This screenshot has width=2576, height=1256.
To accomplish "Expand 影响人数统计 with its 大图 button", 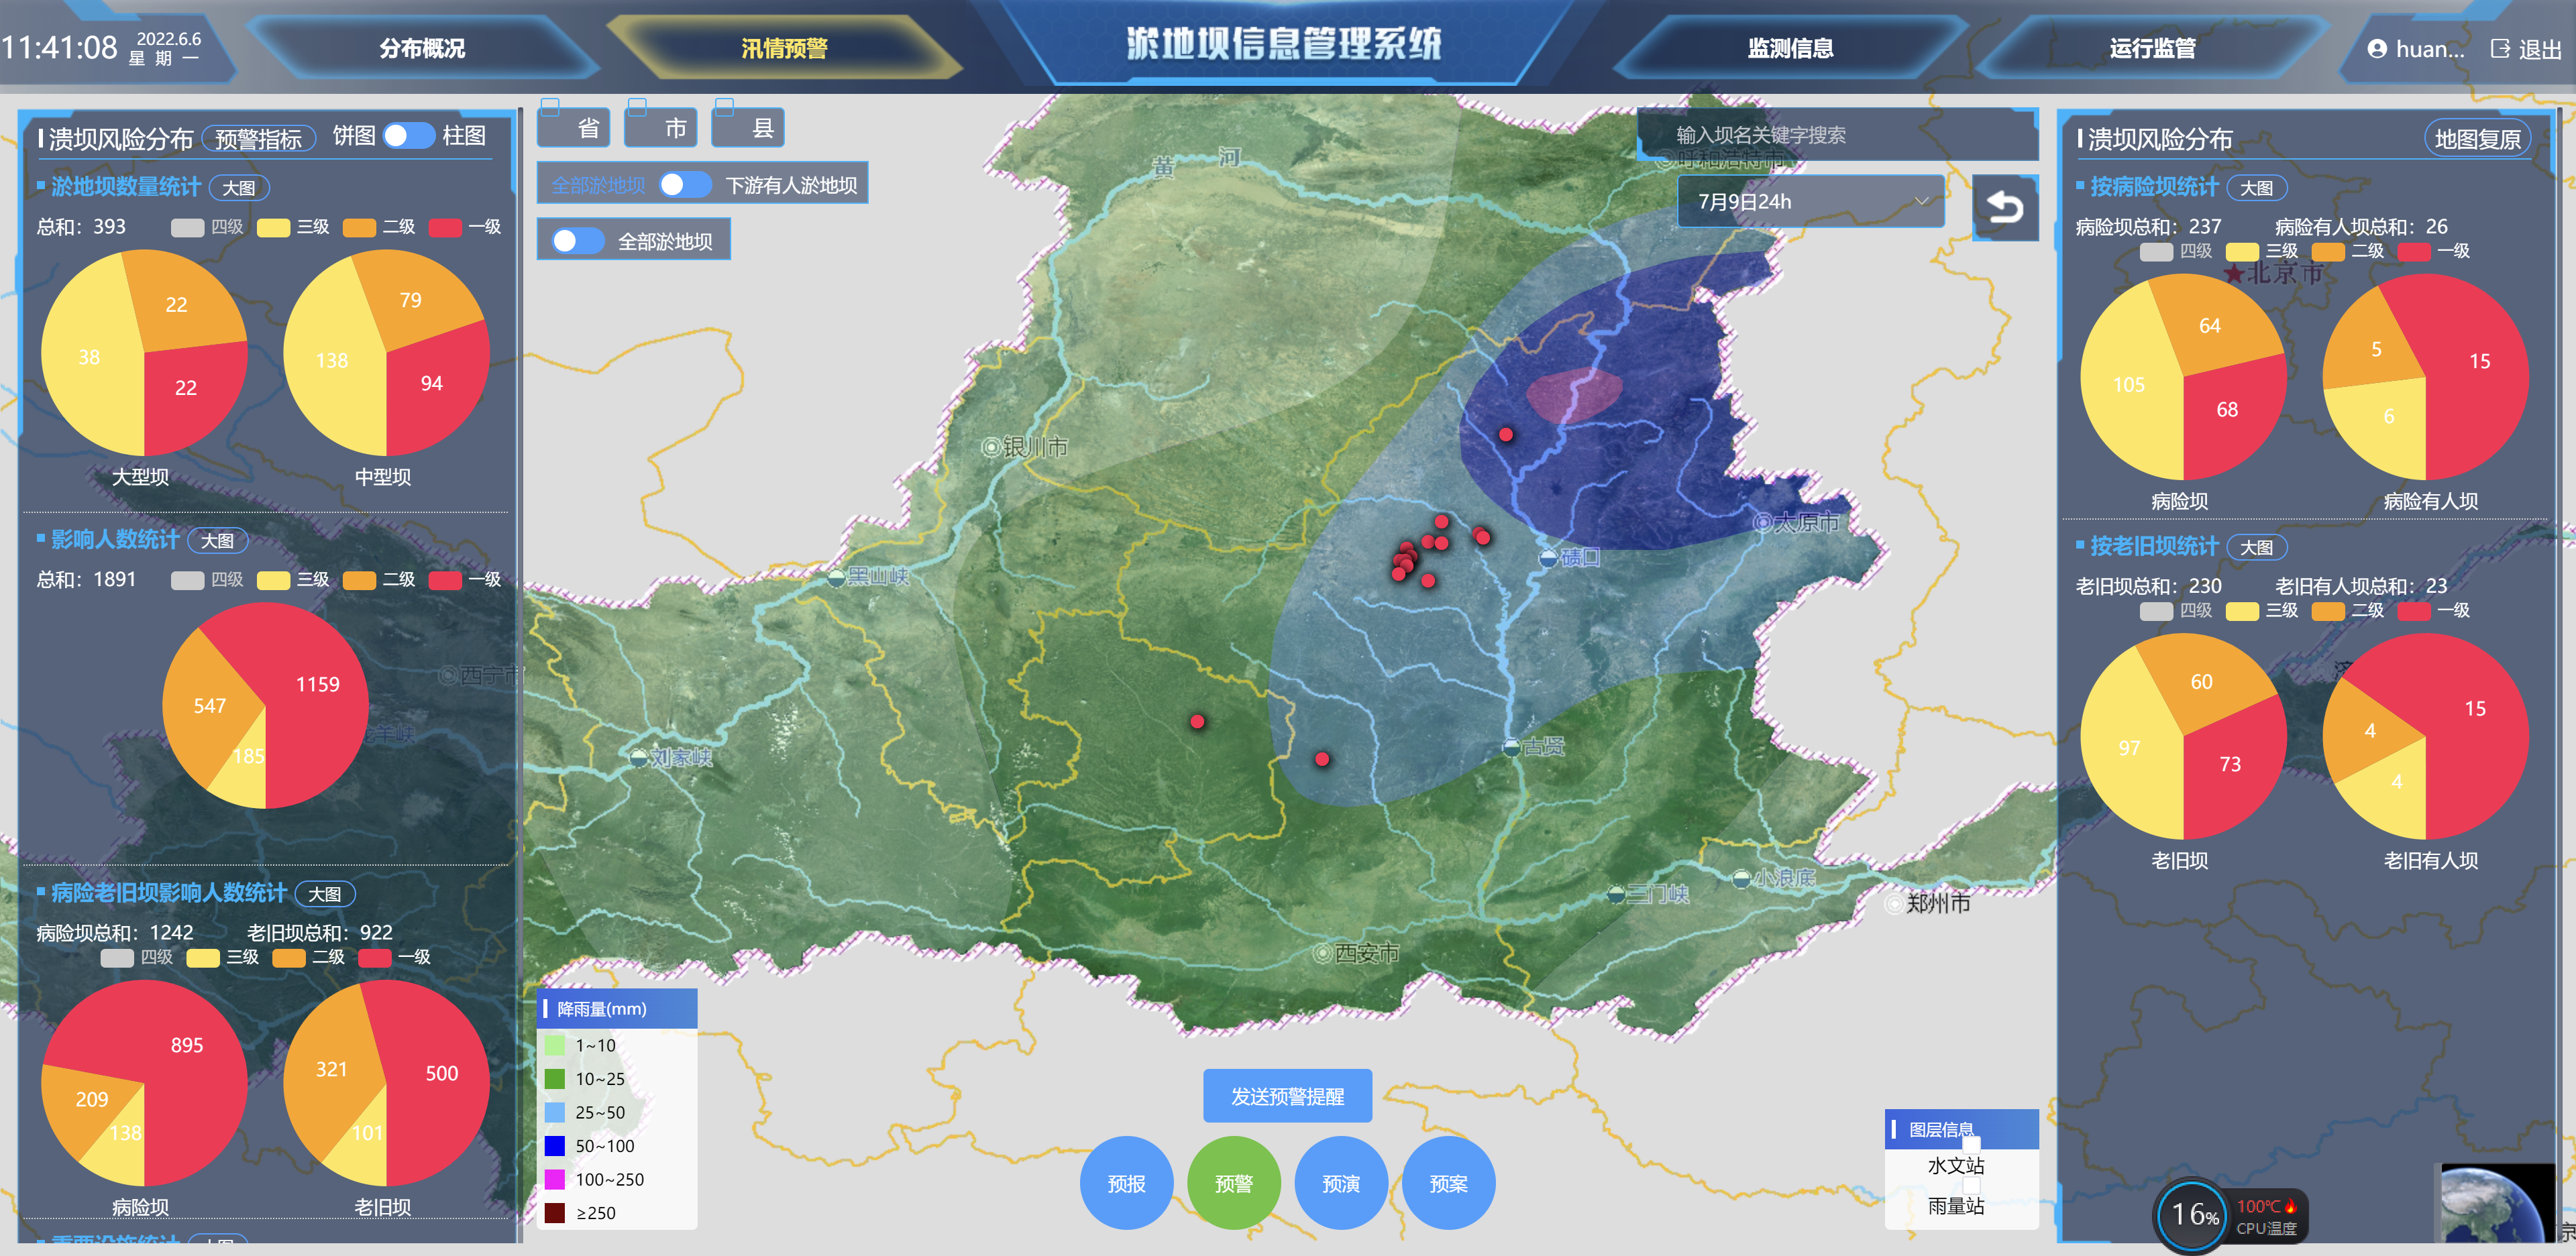I will point(217,541).
